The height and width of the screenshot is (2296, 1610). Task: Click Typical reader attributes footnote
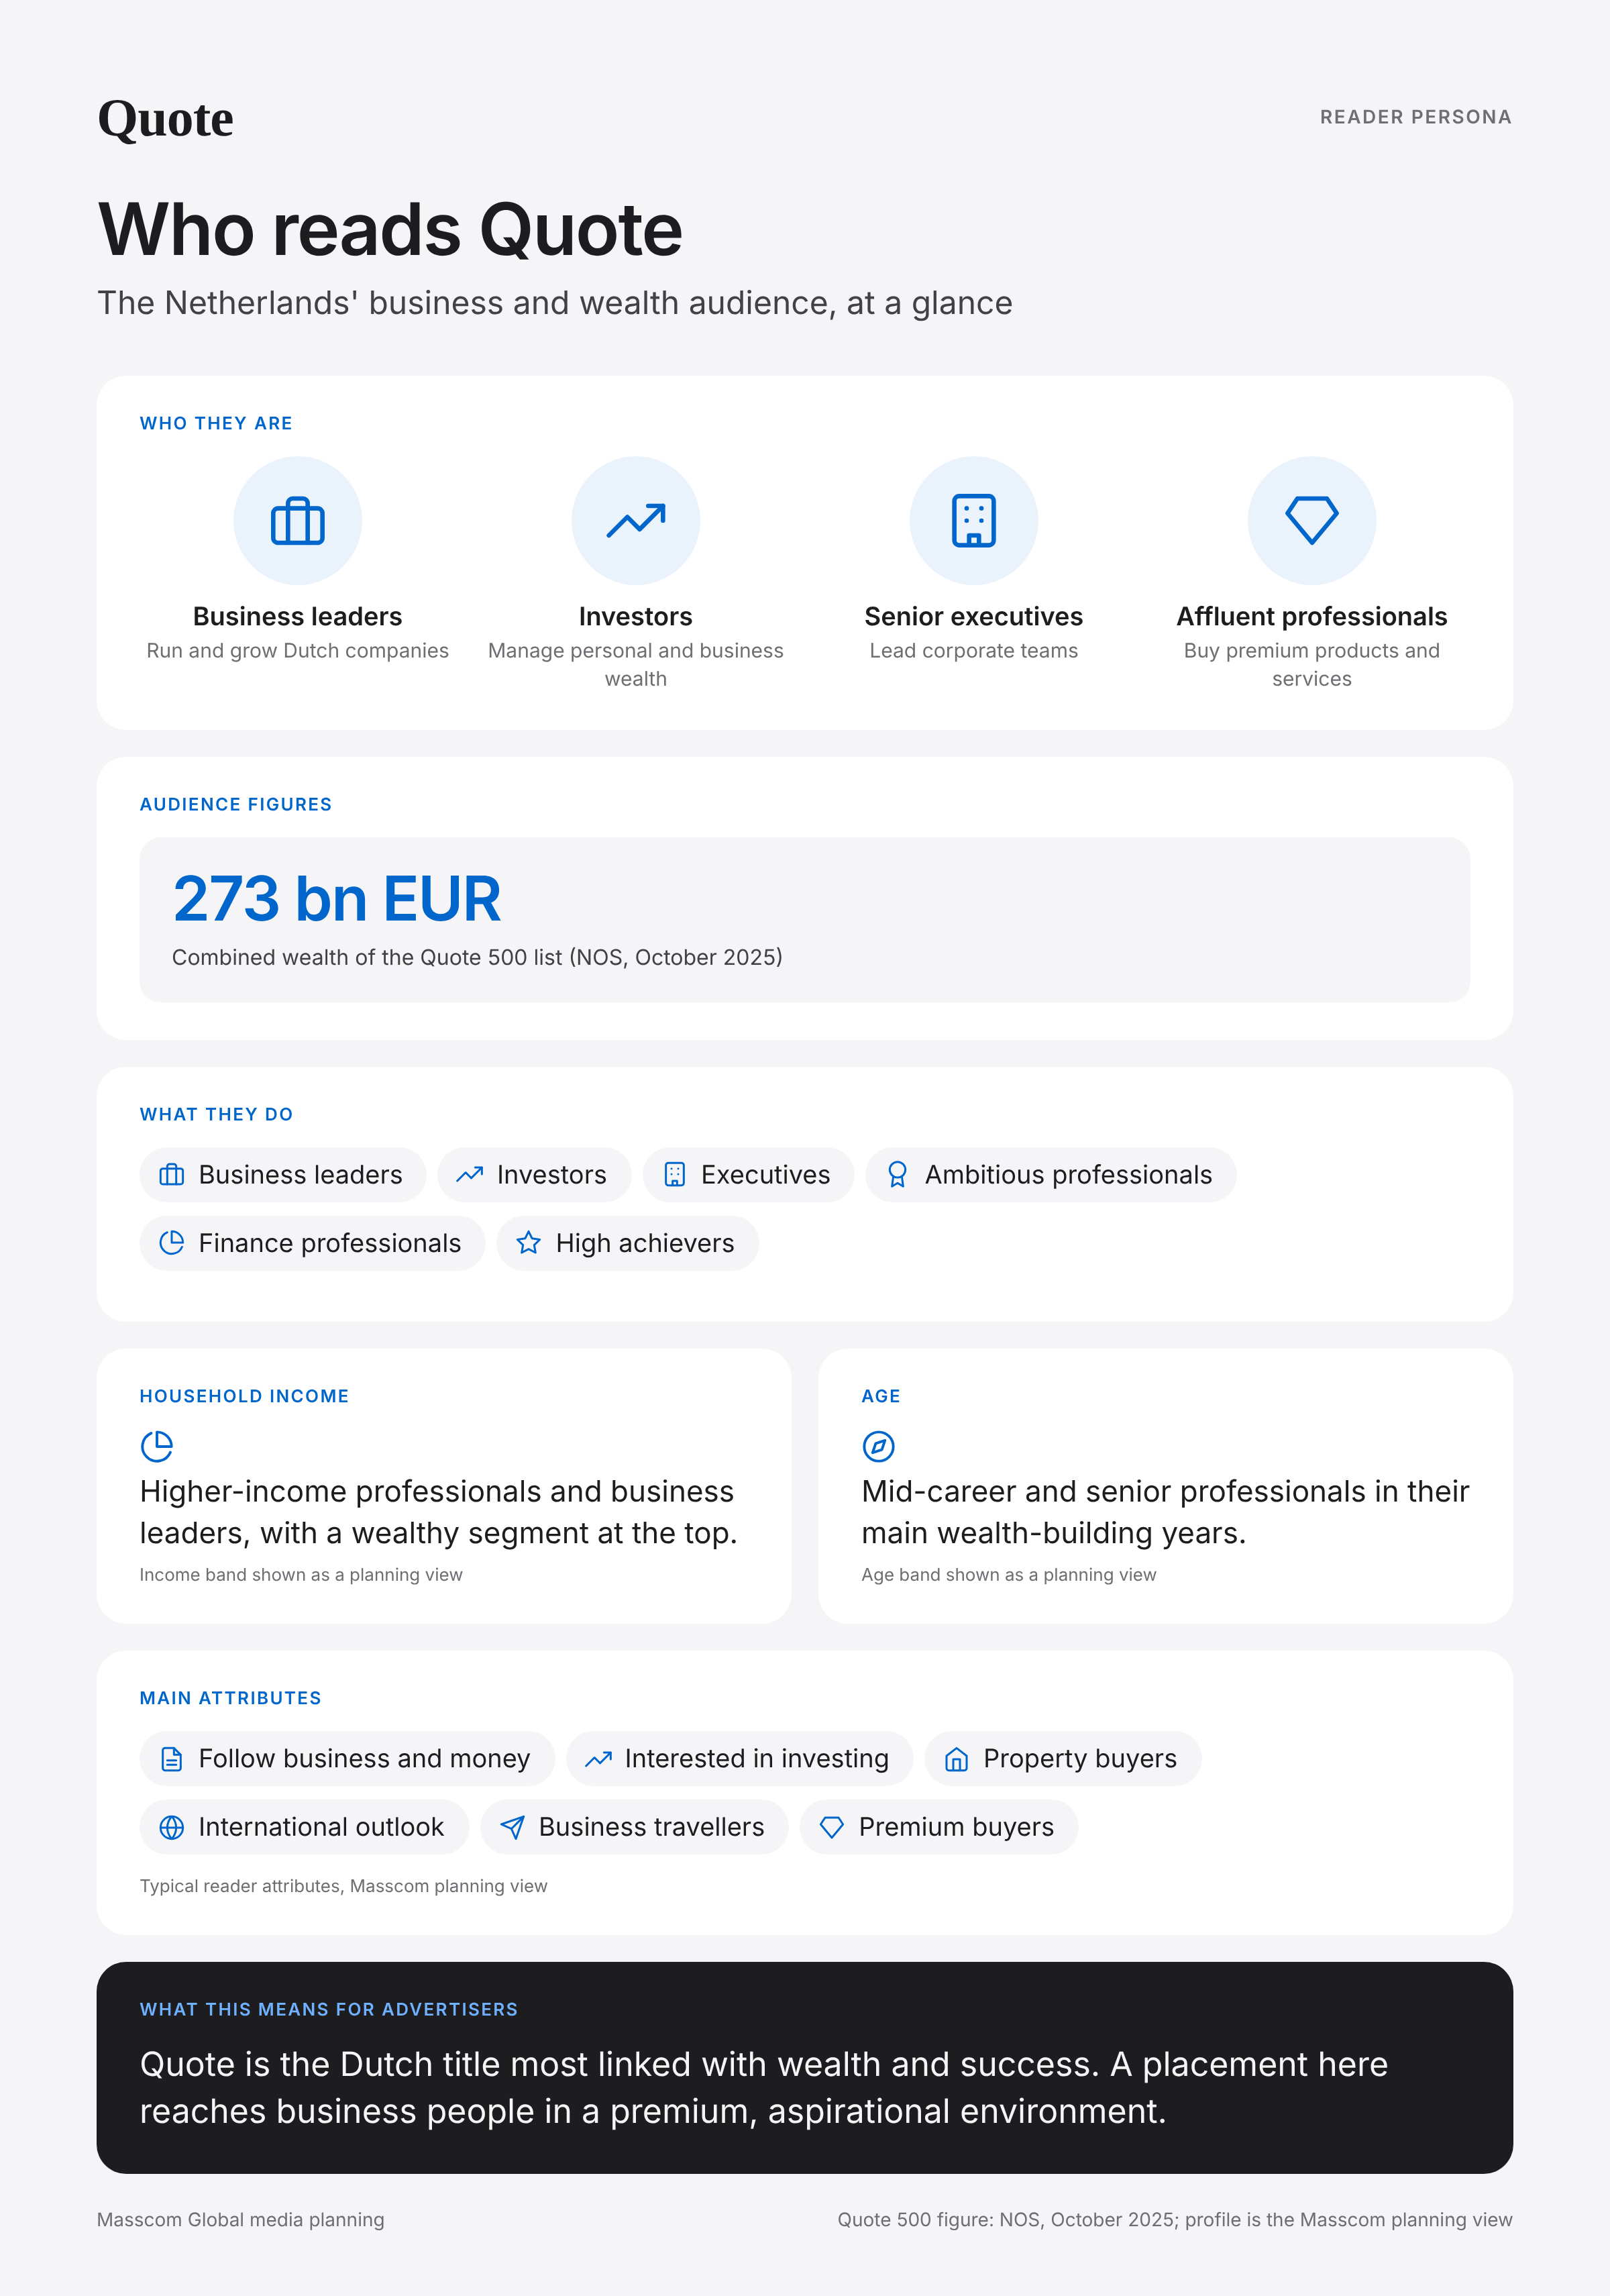[x=343, y=1886]
